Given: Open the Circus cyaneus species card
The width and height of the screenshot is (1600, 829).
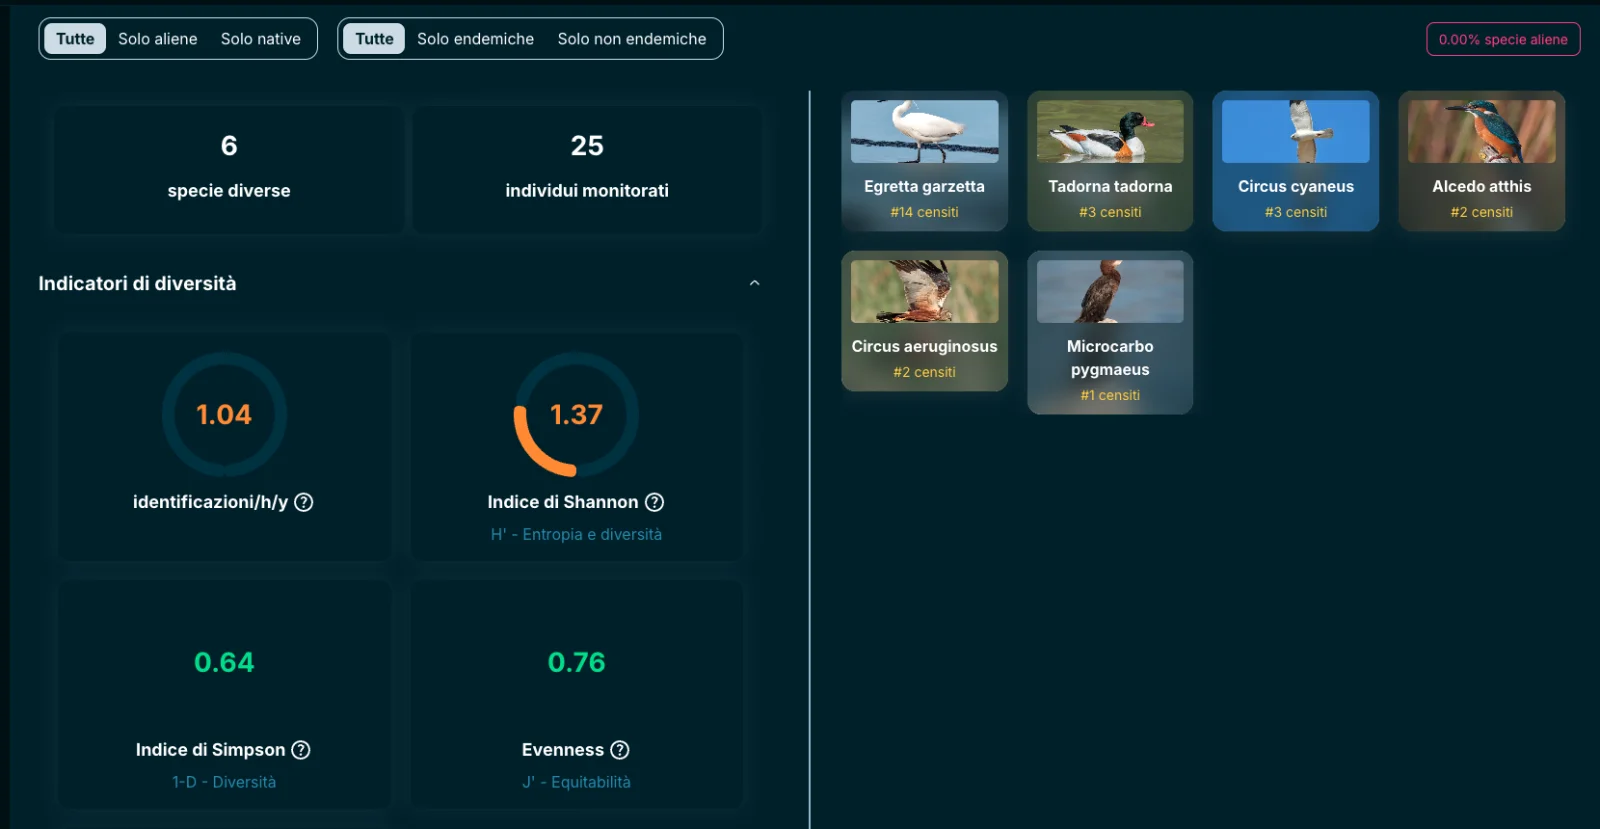Looking at the screenshot, I should 1296,161.
